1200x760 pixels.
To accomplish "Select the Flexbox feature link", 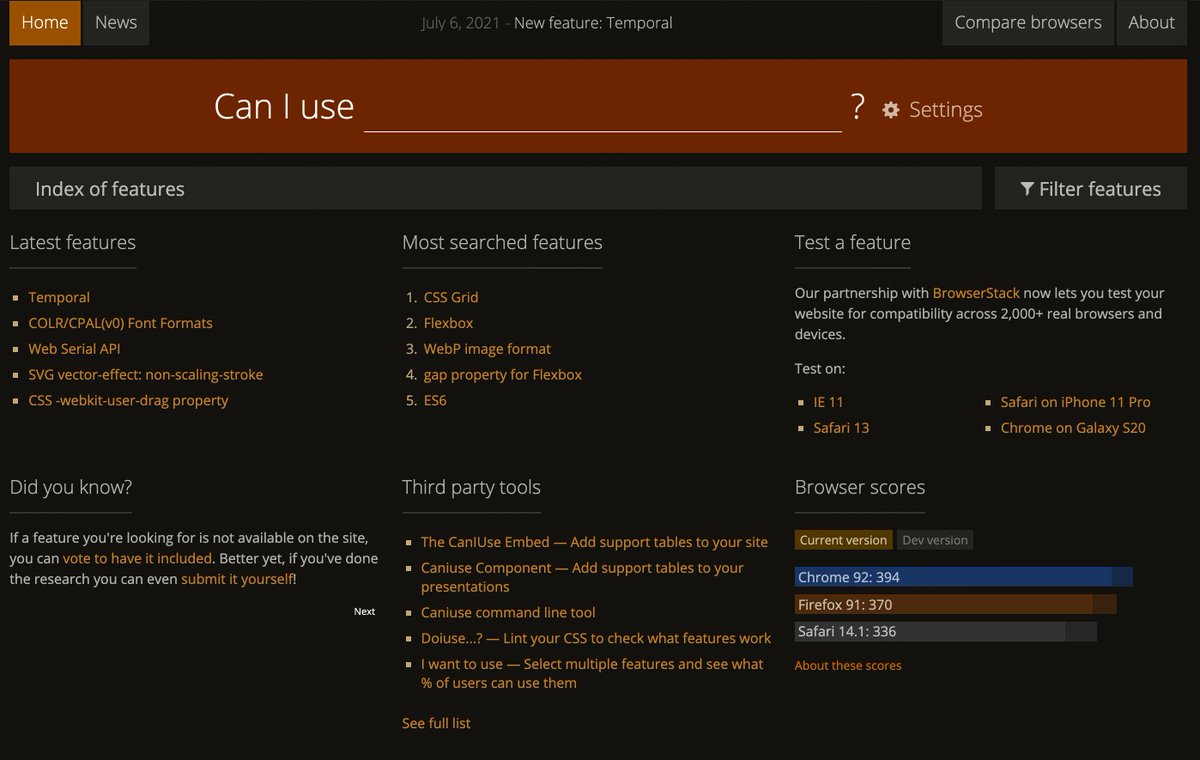I will coord(448,323).
